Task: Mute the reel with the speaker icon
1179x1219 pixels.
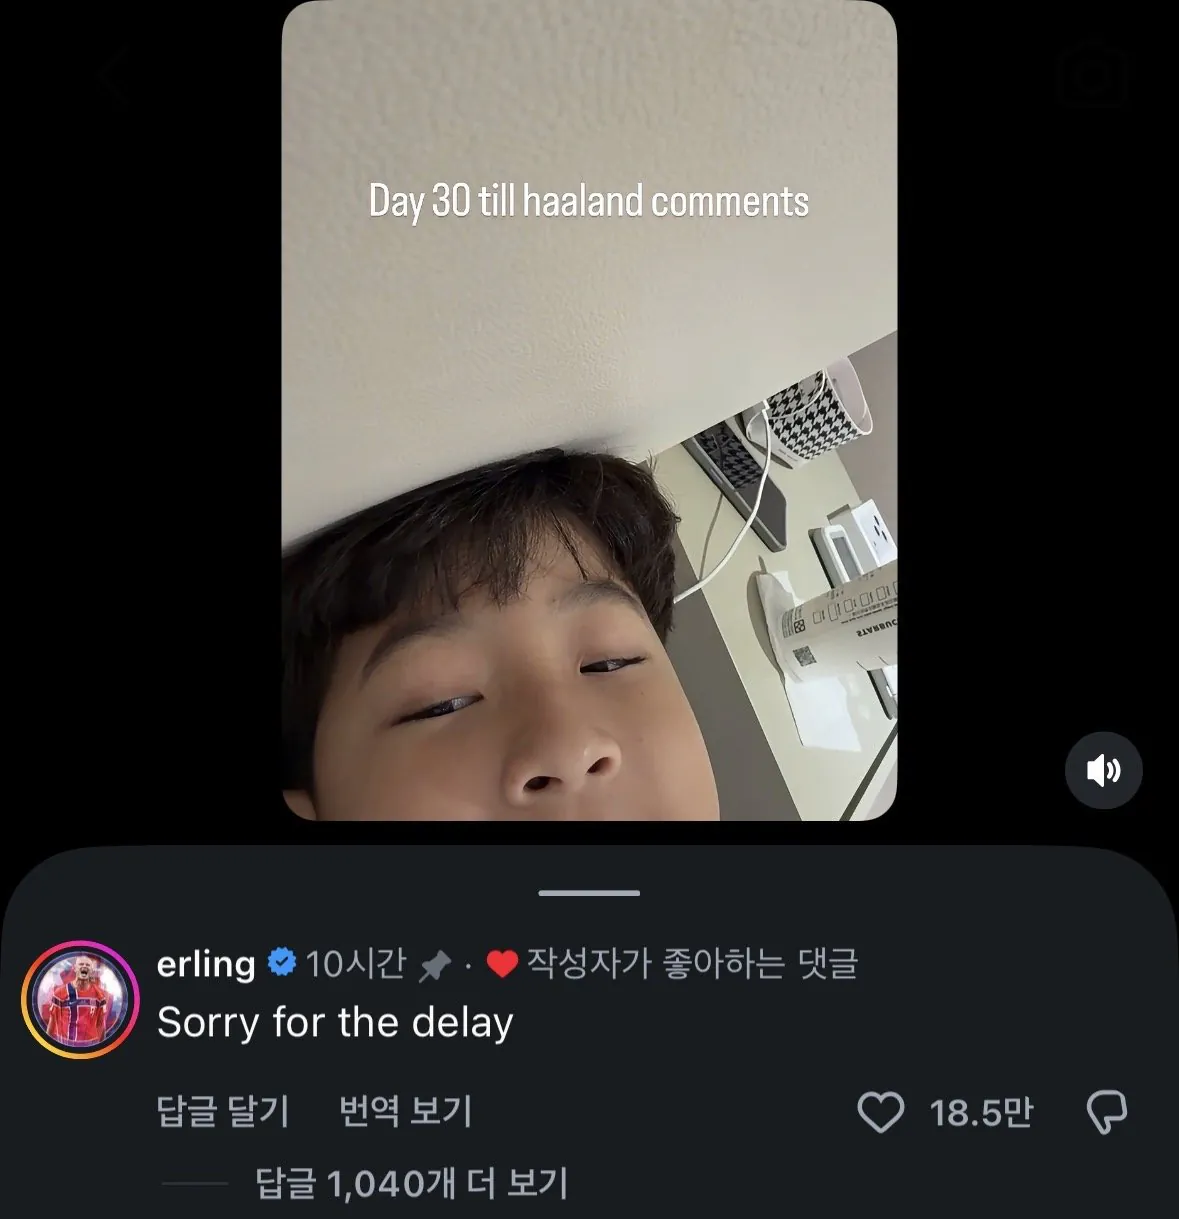Action: tap(1103, 770)
